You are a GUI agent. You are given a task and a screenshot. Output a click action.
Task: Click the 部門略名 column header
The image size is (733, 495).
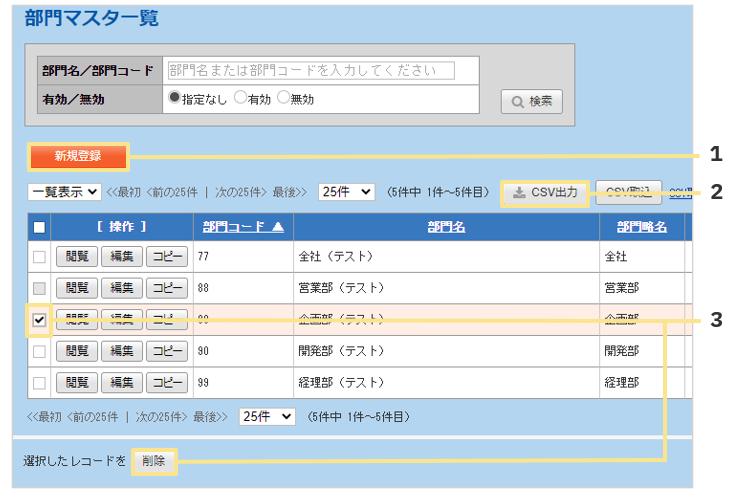click(x=641, y=227)
